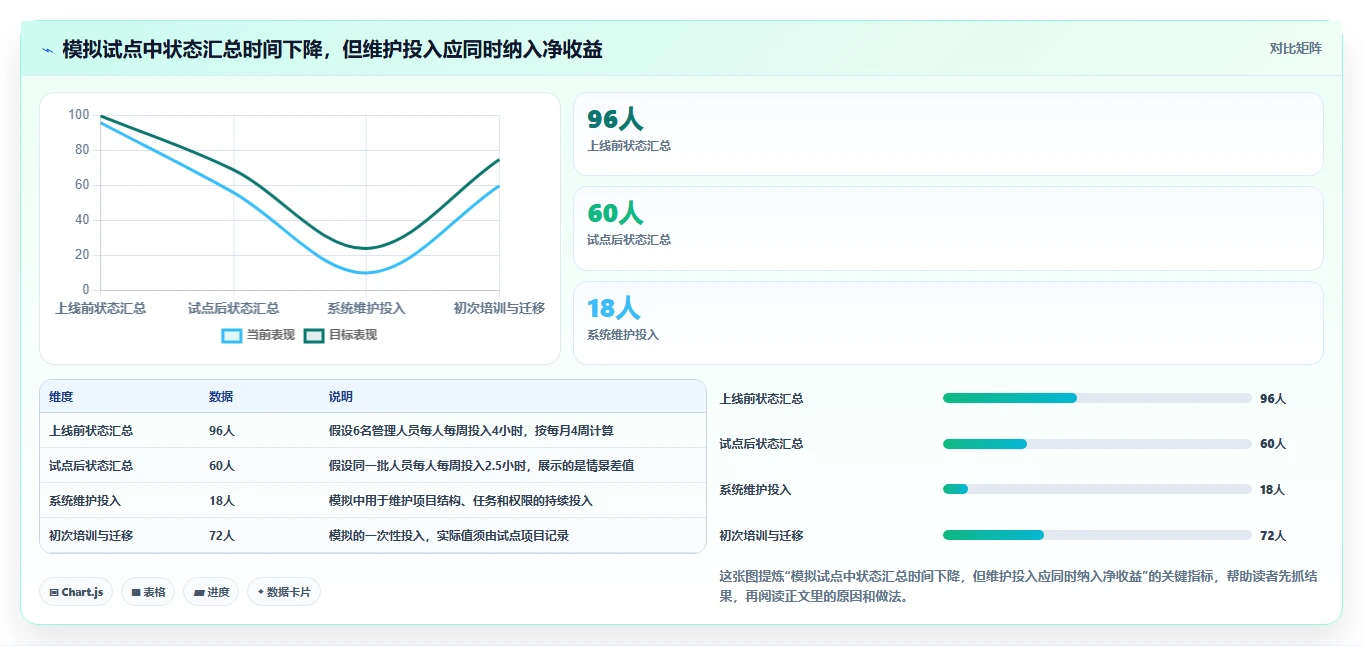Click the 96人 table cell
The width and height of the screenshot is (1363, 646).
pos(222,431)
